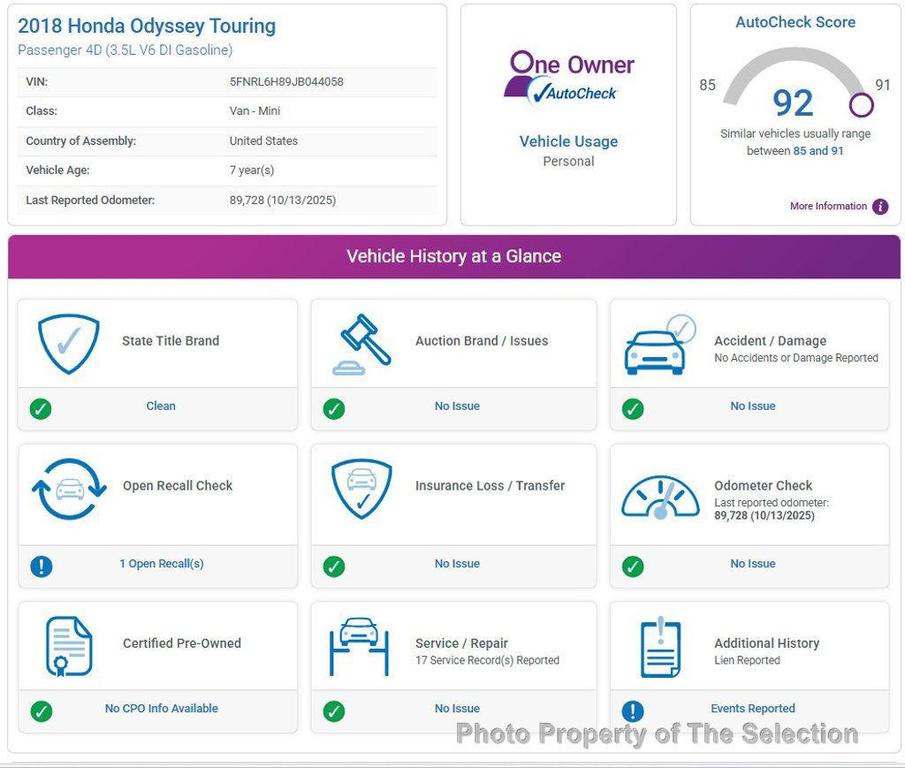
Task: Click the Service / Repair car lift icon
Action: click(x=359, y=646)
